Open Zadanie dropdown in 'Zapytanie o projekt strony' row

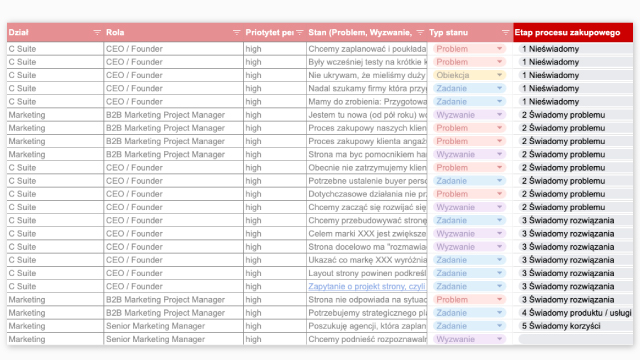(469, 287)
